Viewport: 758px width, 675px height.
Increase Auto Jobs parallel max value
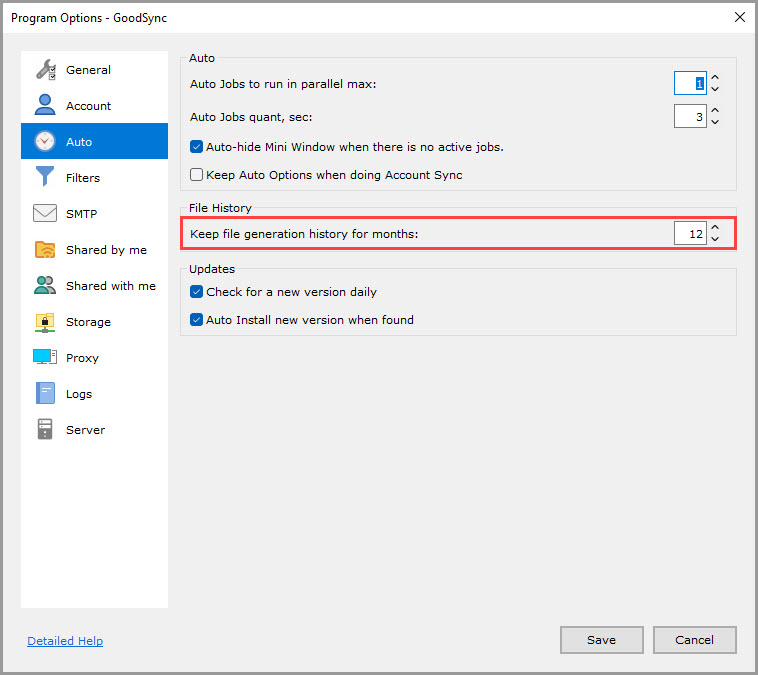point(715,77)
